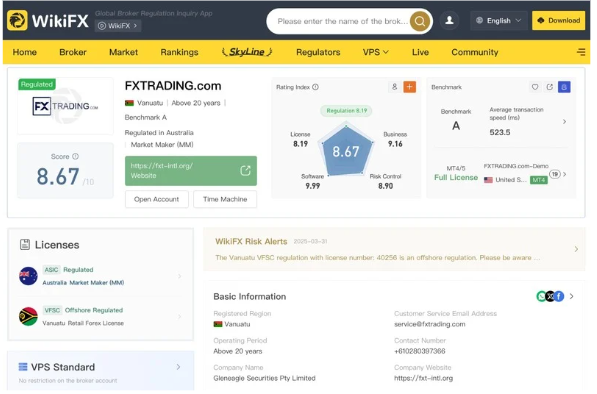Open the Market menu item
The width and height of the screenshot is (597, 394).
click(123, 52)
